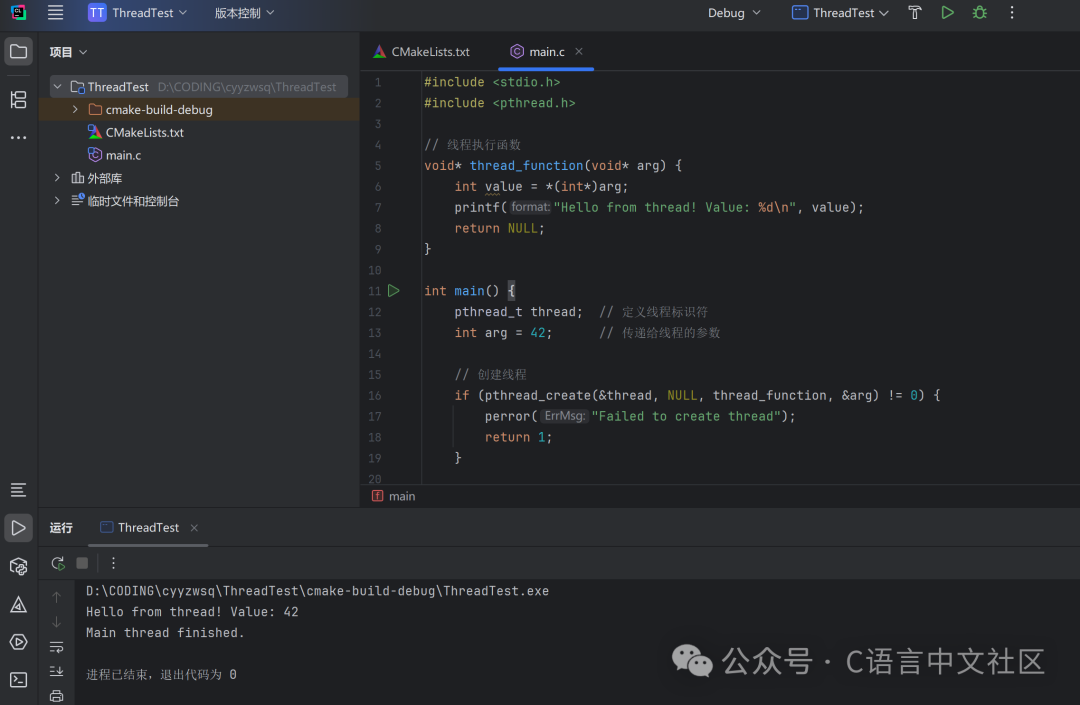Rerun ThreadTest in run panel
1080x705 pixels.
(x=58, y=563)
